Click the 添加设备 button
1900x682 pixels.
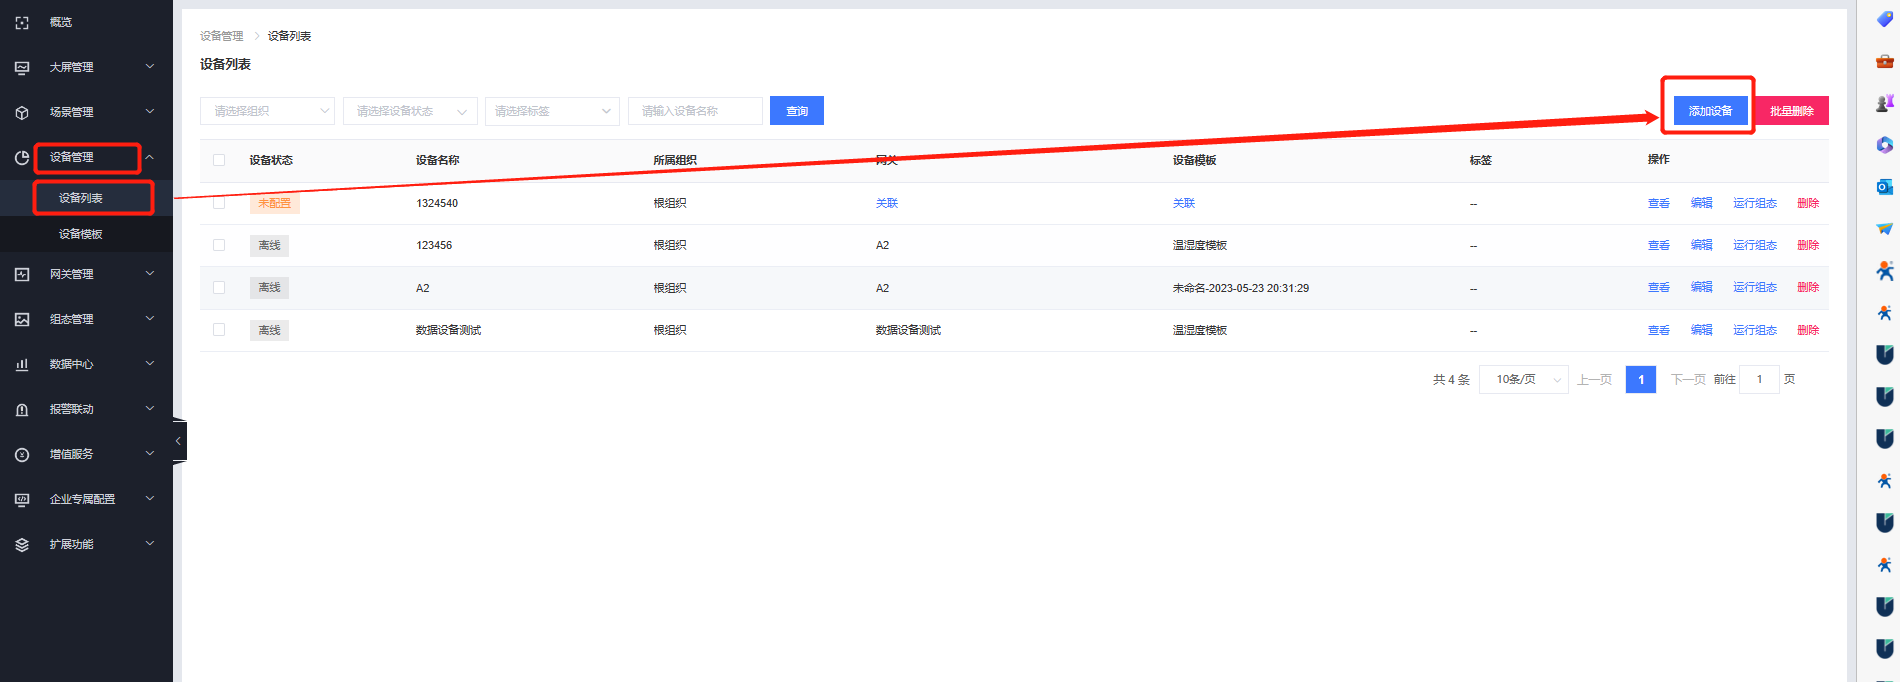coord(1710,111)
